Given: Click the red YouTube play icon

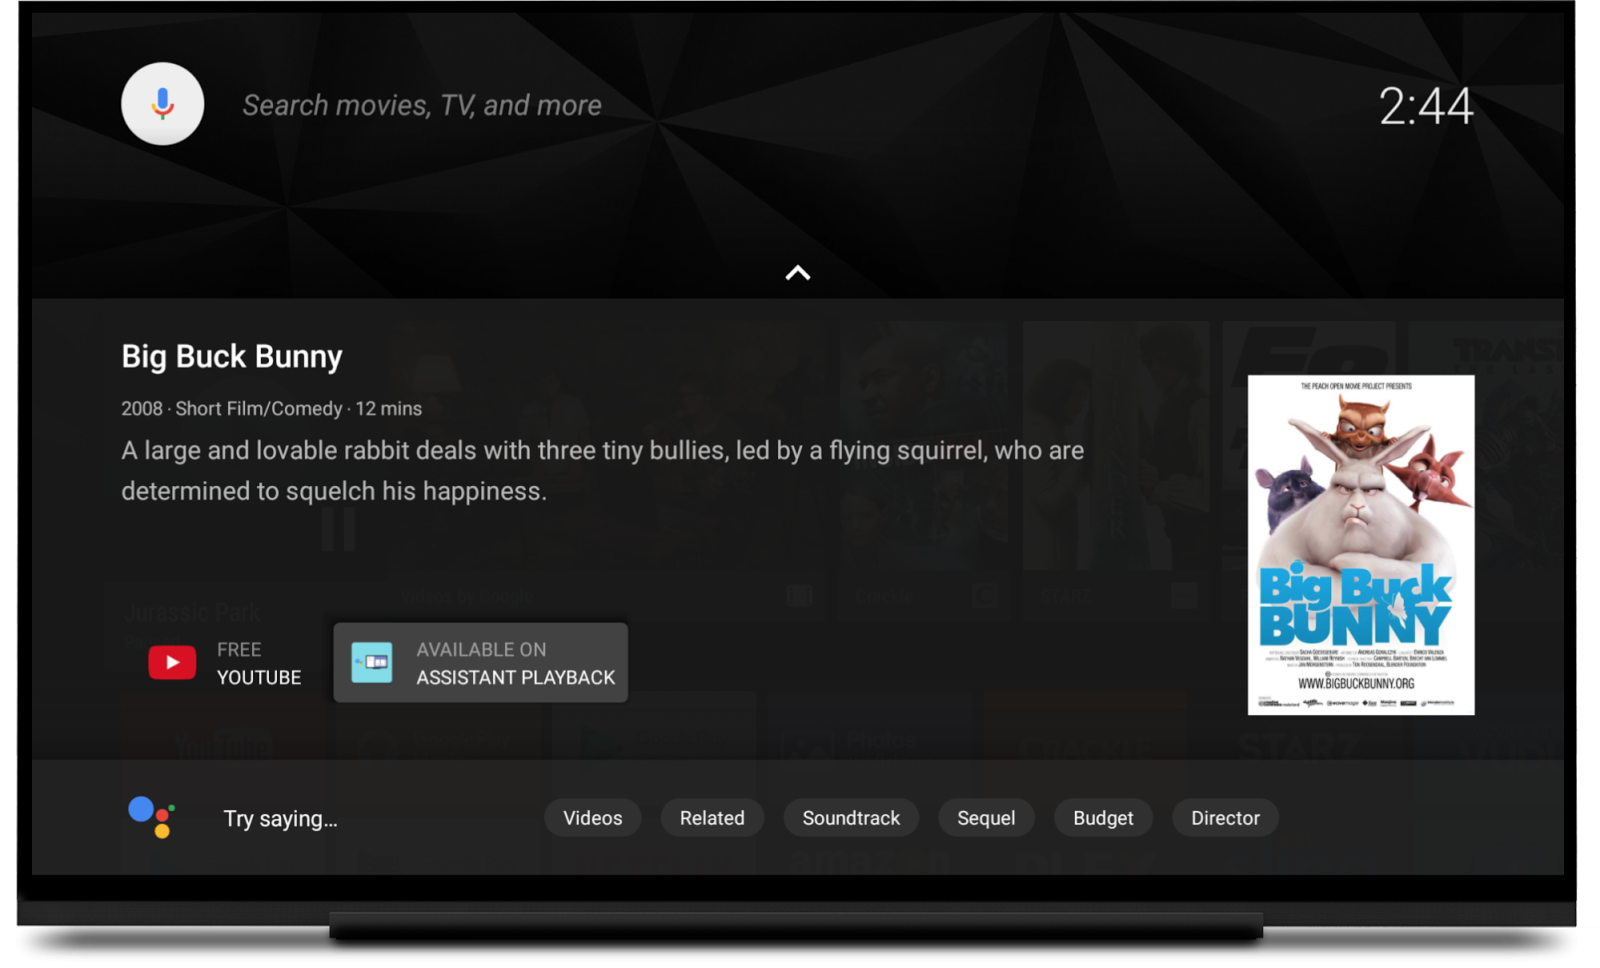Looking at the screenshot, I should (172, 661).
